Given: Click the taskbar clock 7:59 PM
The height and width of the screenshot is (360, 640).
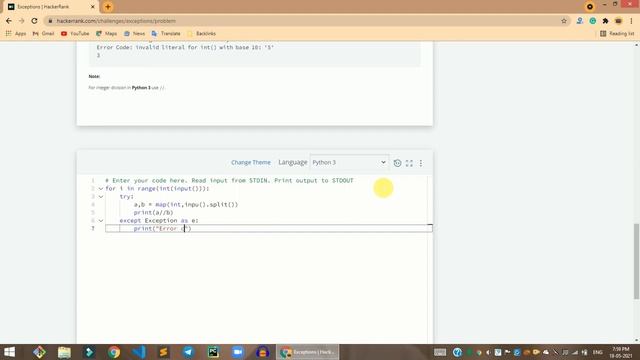Looking at the screenshot, I should pyautogui.click(x=621, y=352).
